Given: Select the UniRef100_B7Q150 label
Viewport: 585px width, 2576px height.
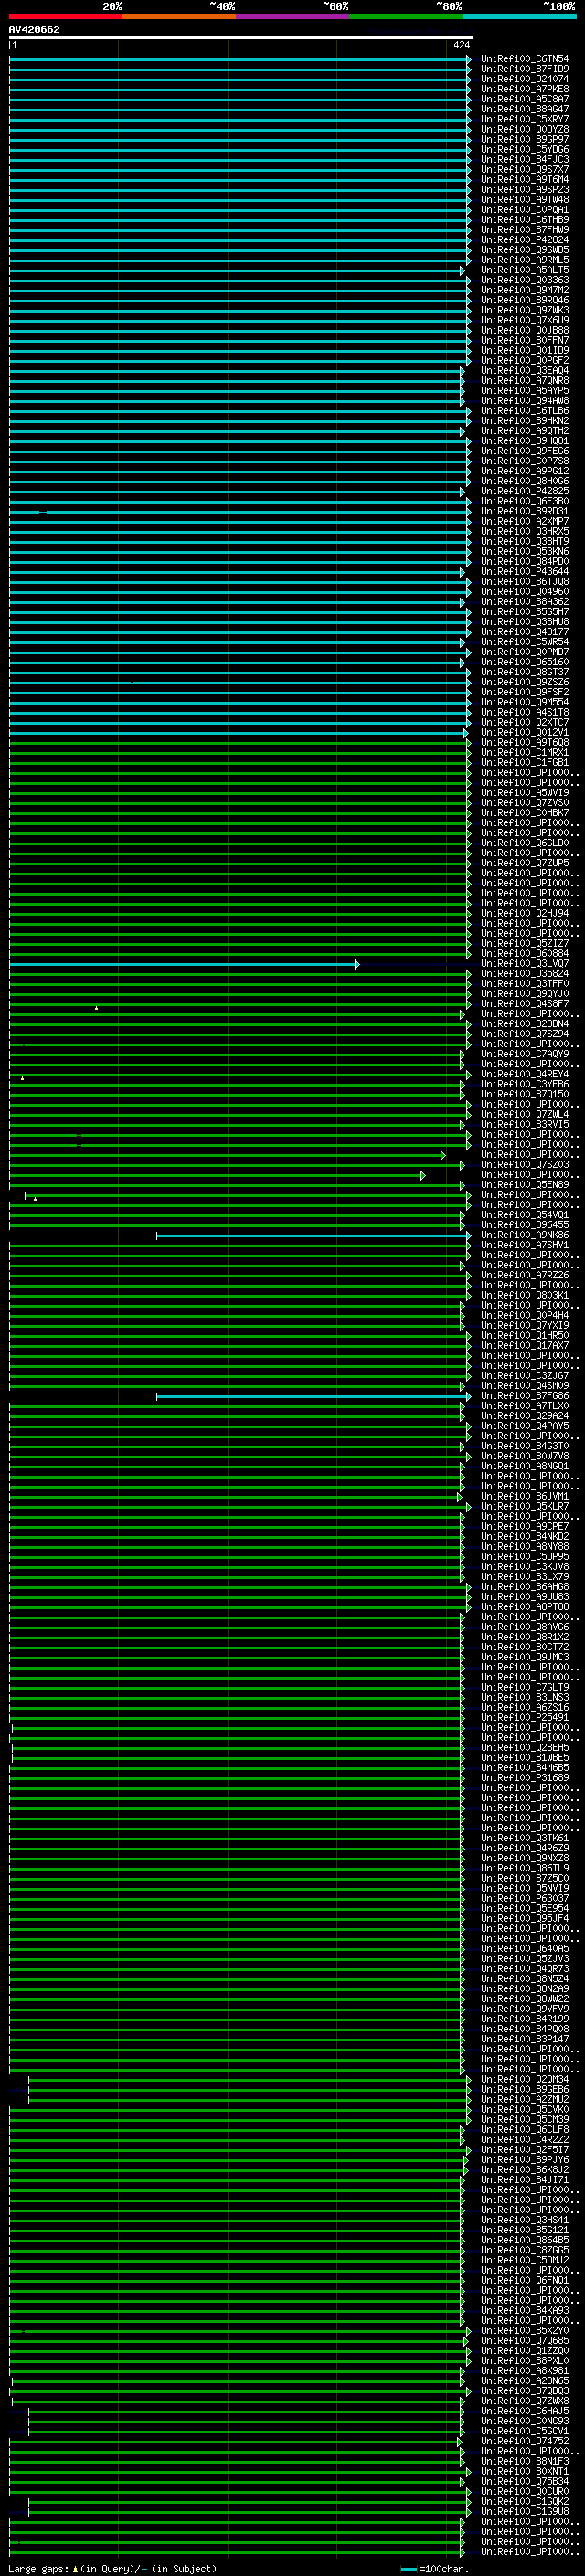Looking at the screenshot, I should tap(525, 1094).
